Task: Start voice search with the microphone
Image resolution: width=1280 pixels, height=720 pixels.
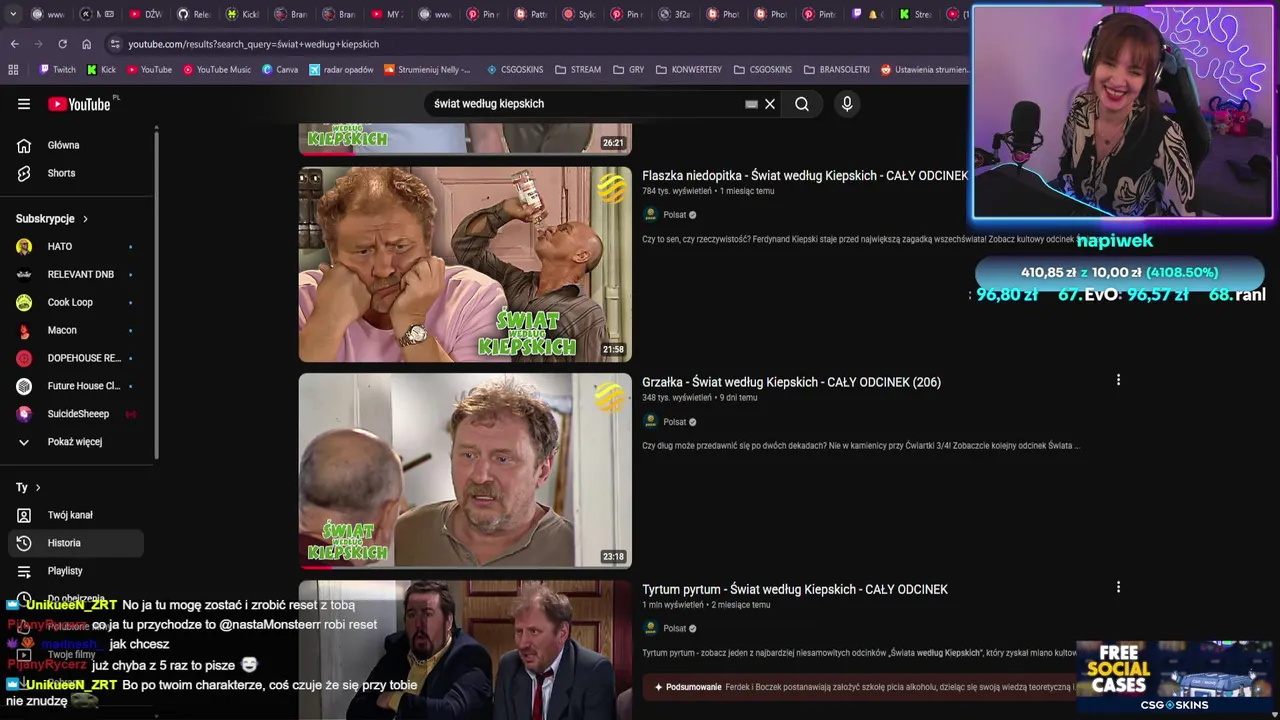Action: pyautogui.click(x=847, y=104)
